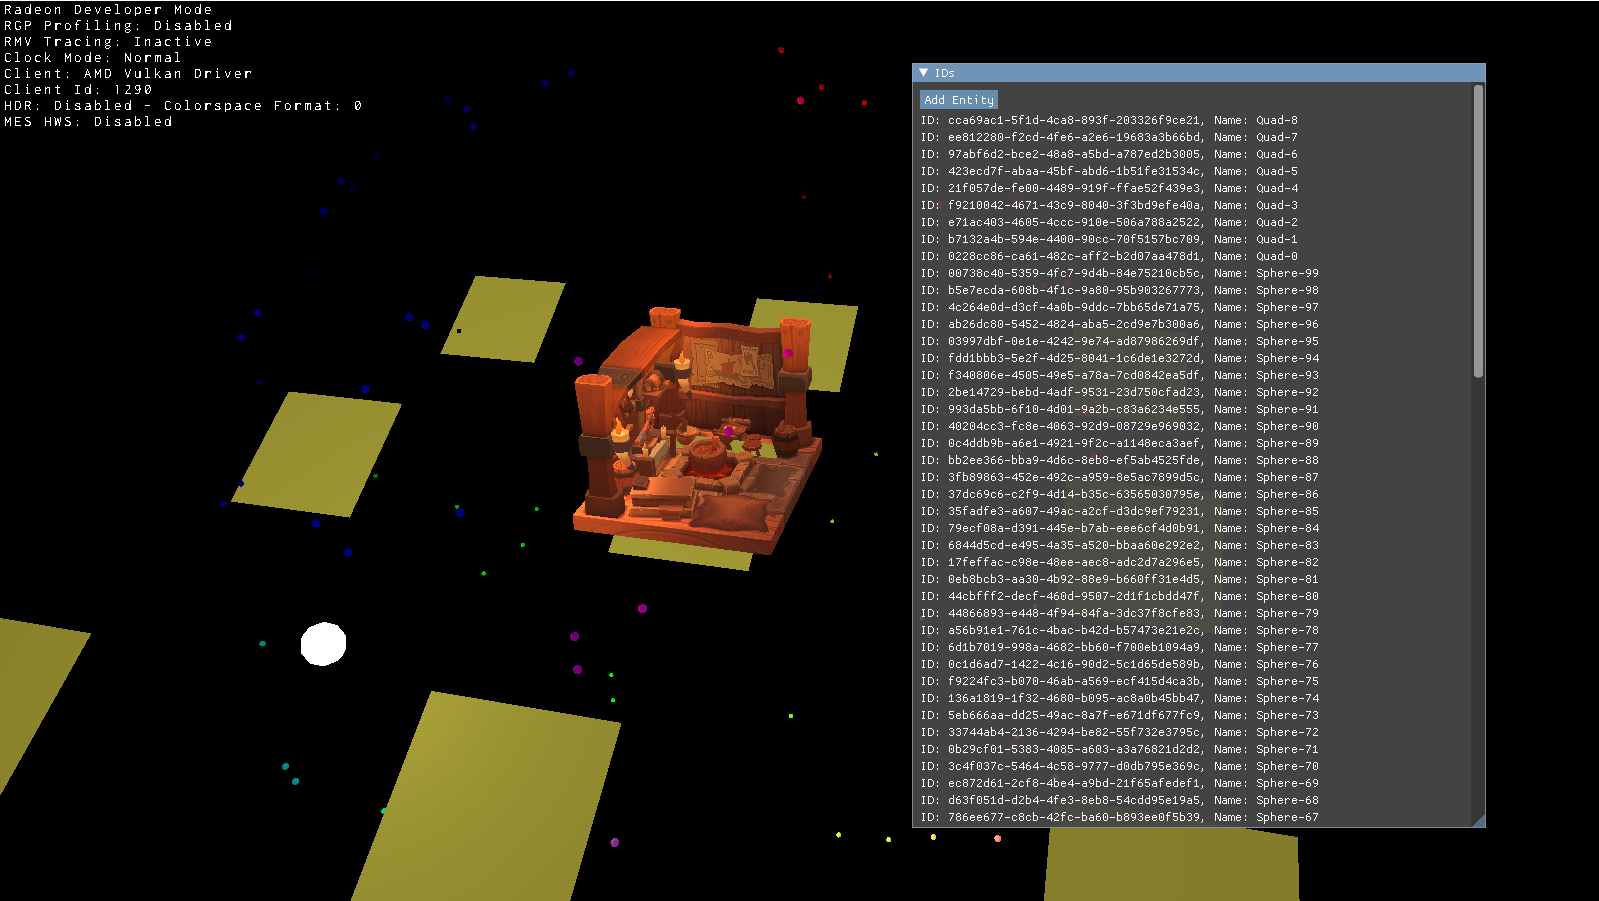The height and width of the screenshot is (901, 1599).
Task: Select the row named Sphere-76
Action: [x=1120, y=664]
